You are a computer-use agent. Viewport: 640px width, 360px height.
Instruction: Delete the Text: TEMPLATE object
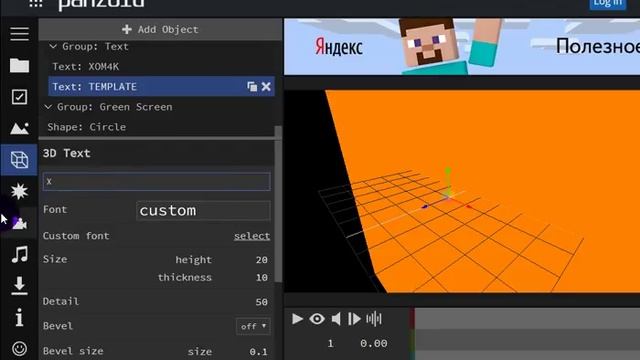[266, 87]
